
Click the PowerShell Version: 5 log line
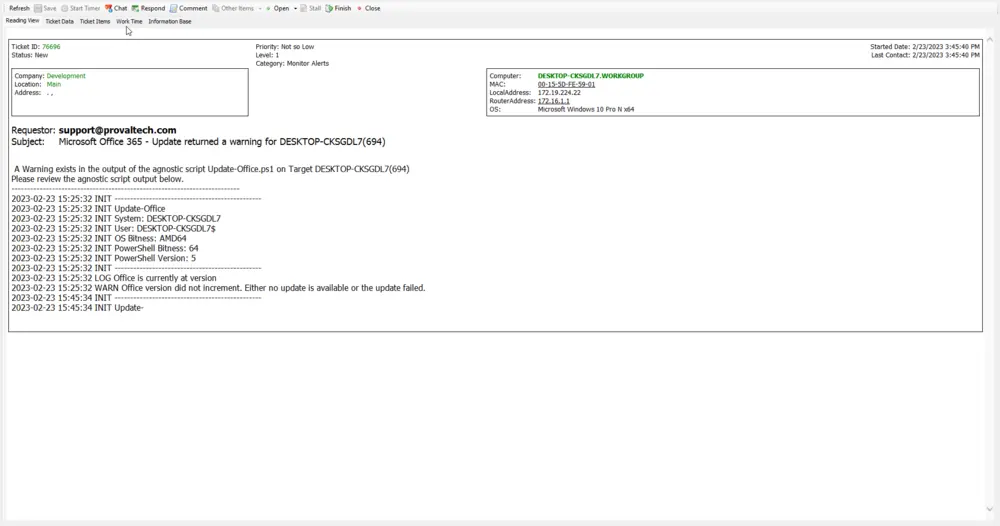pyautogui.click(x=103, y=258)
